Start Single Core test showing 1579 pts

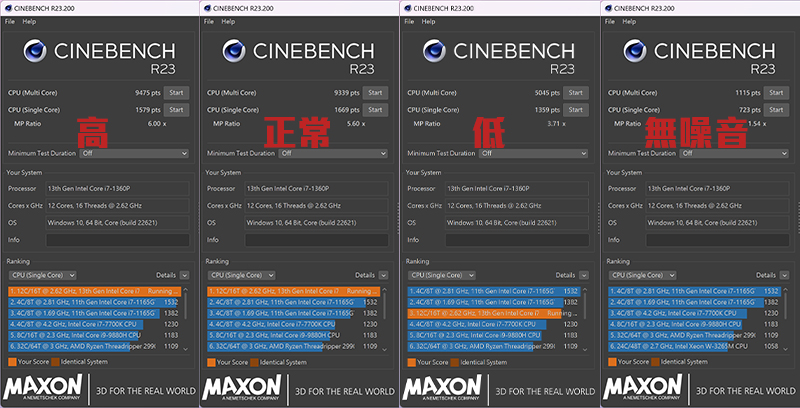pos(177,110)
